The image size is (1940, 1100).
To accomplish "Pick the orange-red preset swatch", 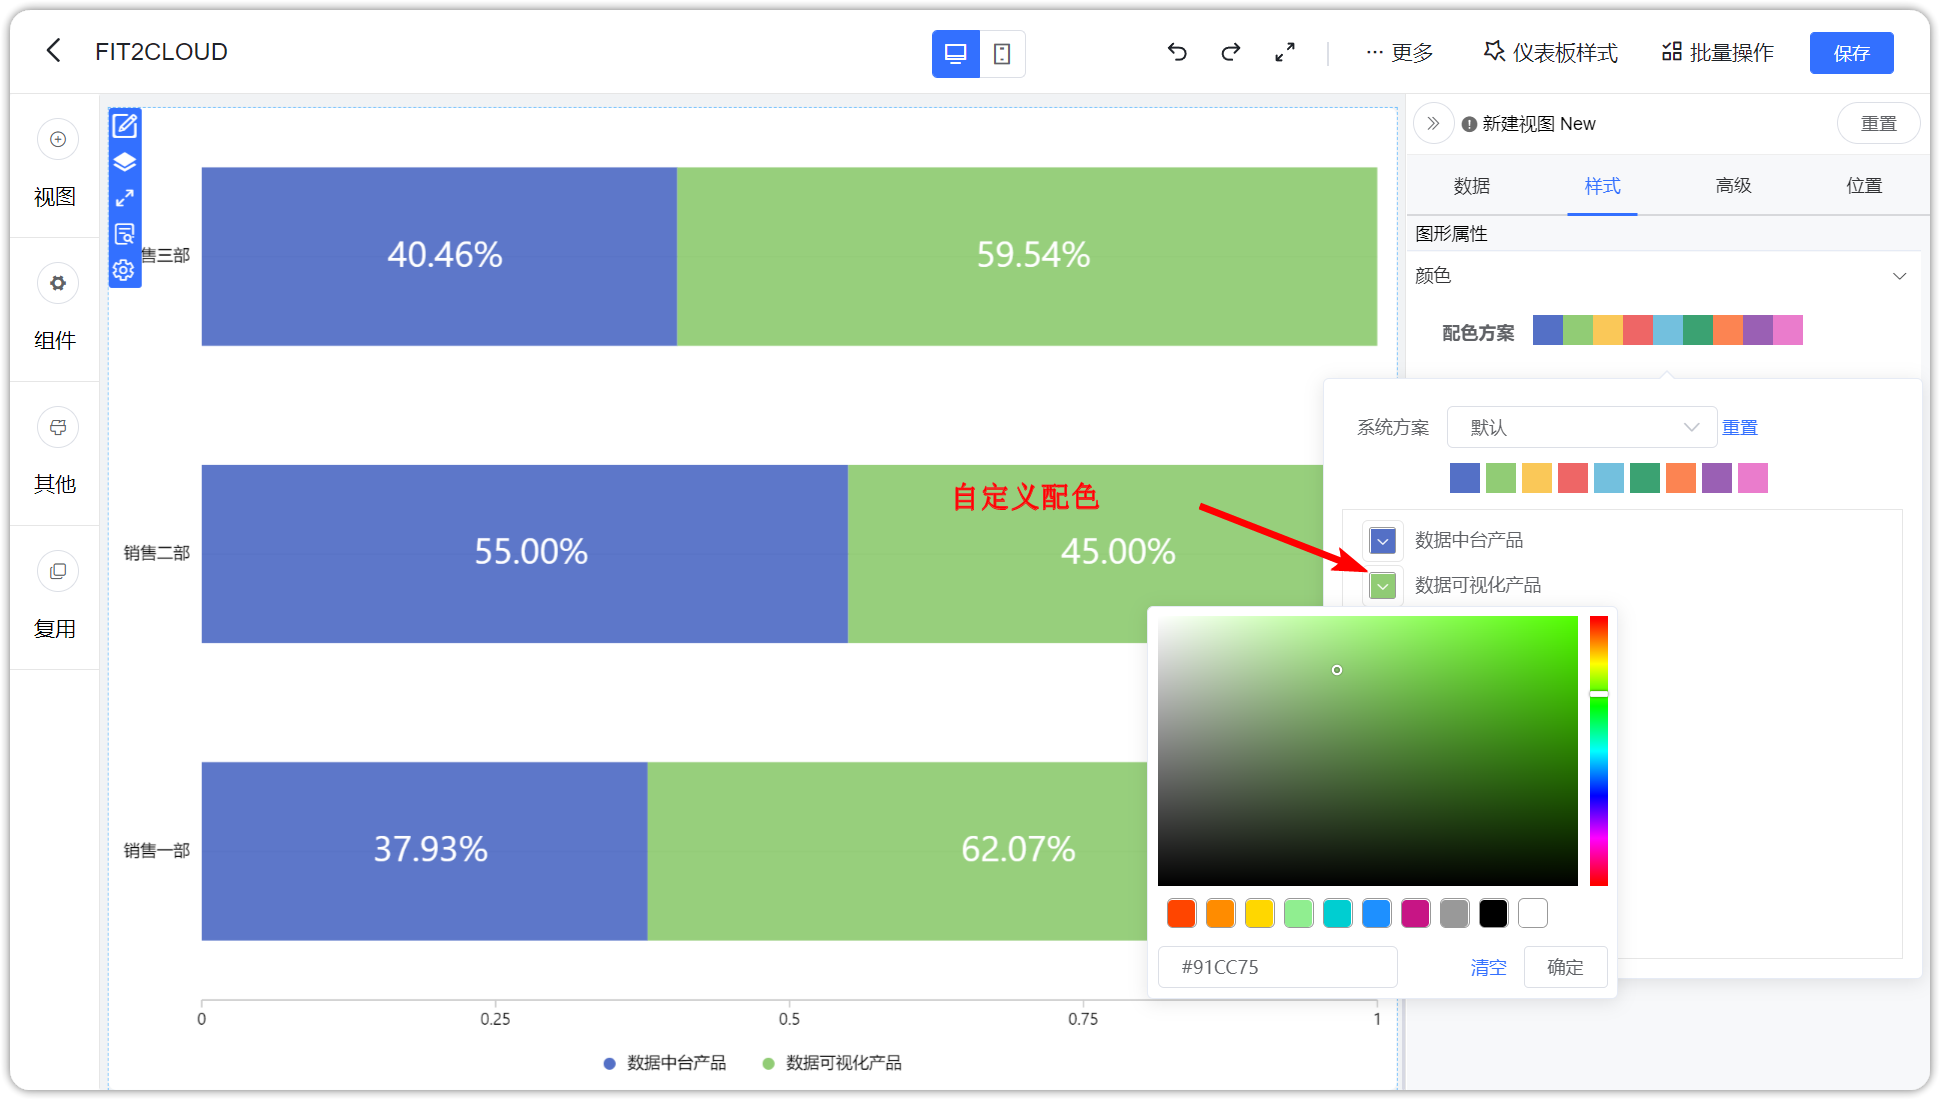I will coord(1181,913).
